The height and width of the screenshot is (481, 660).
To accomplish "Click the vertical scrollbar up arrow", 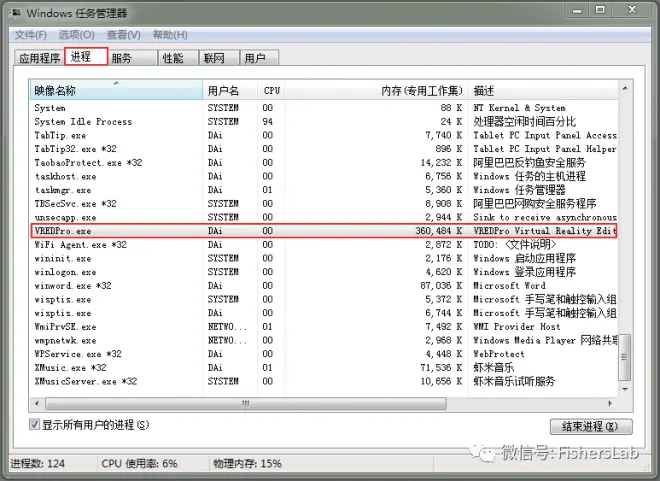I will coord(625,88).
